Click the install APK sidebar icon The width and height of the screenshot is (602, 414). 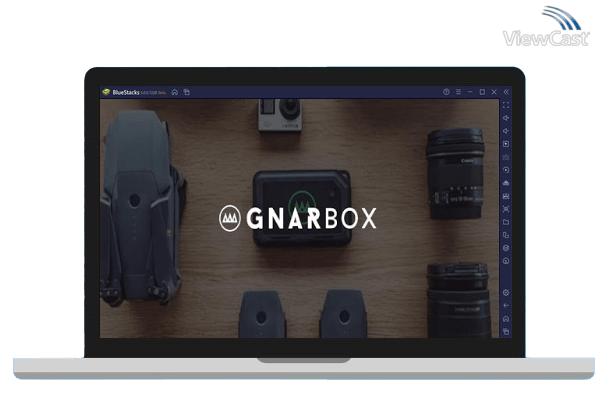(506, 183)
